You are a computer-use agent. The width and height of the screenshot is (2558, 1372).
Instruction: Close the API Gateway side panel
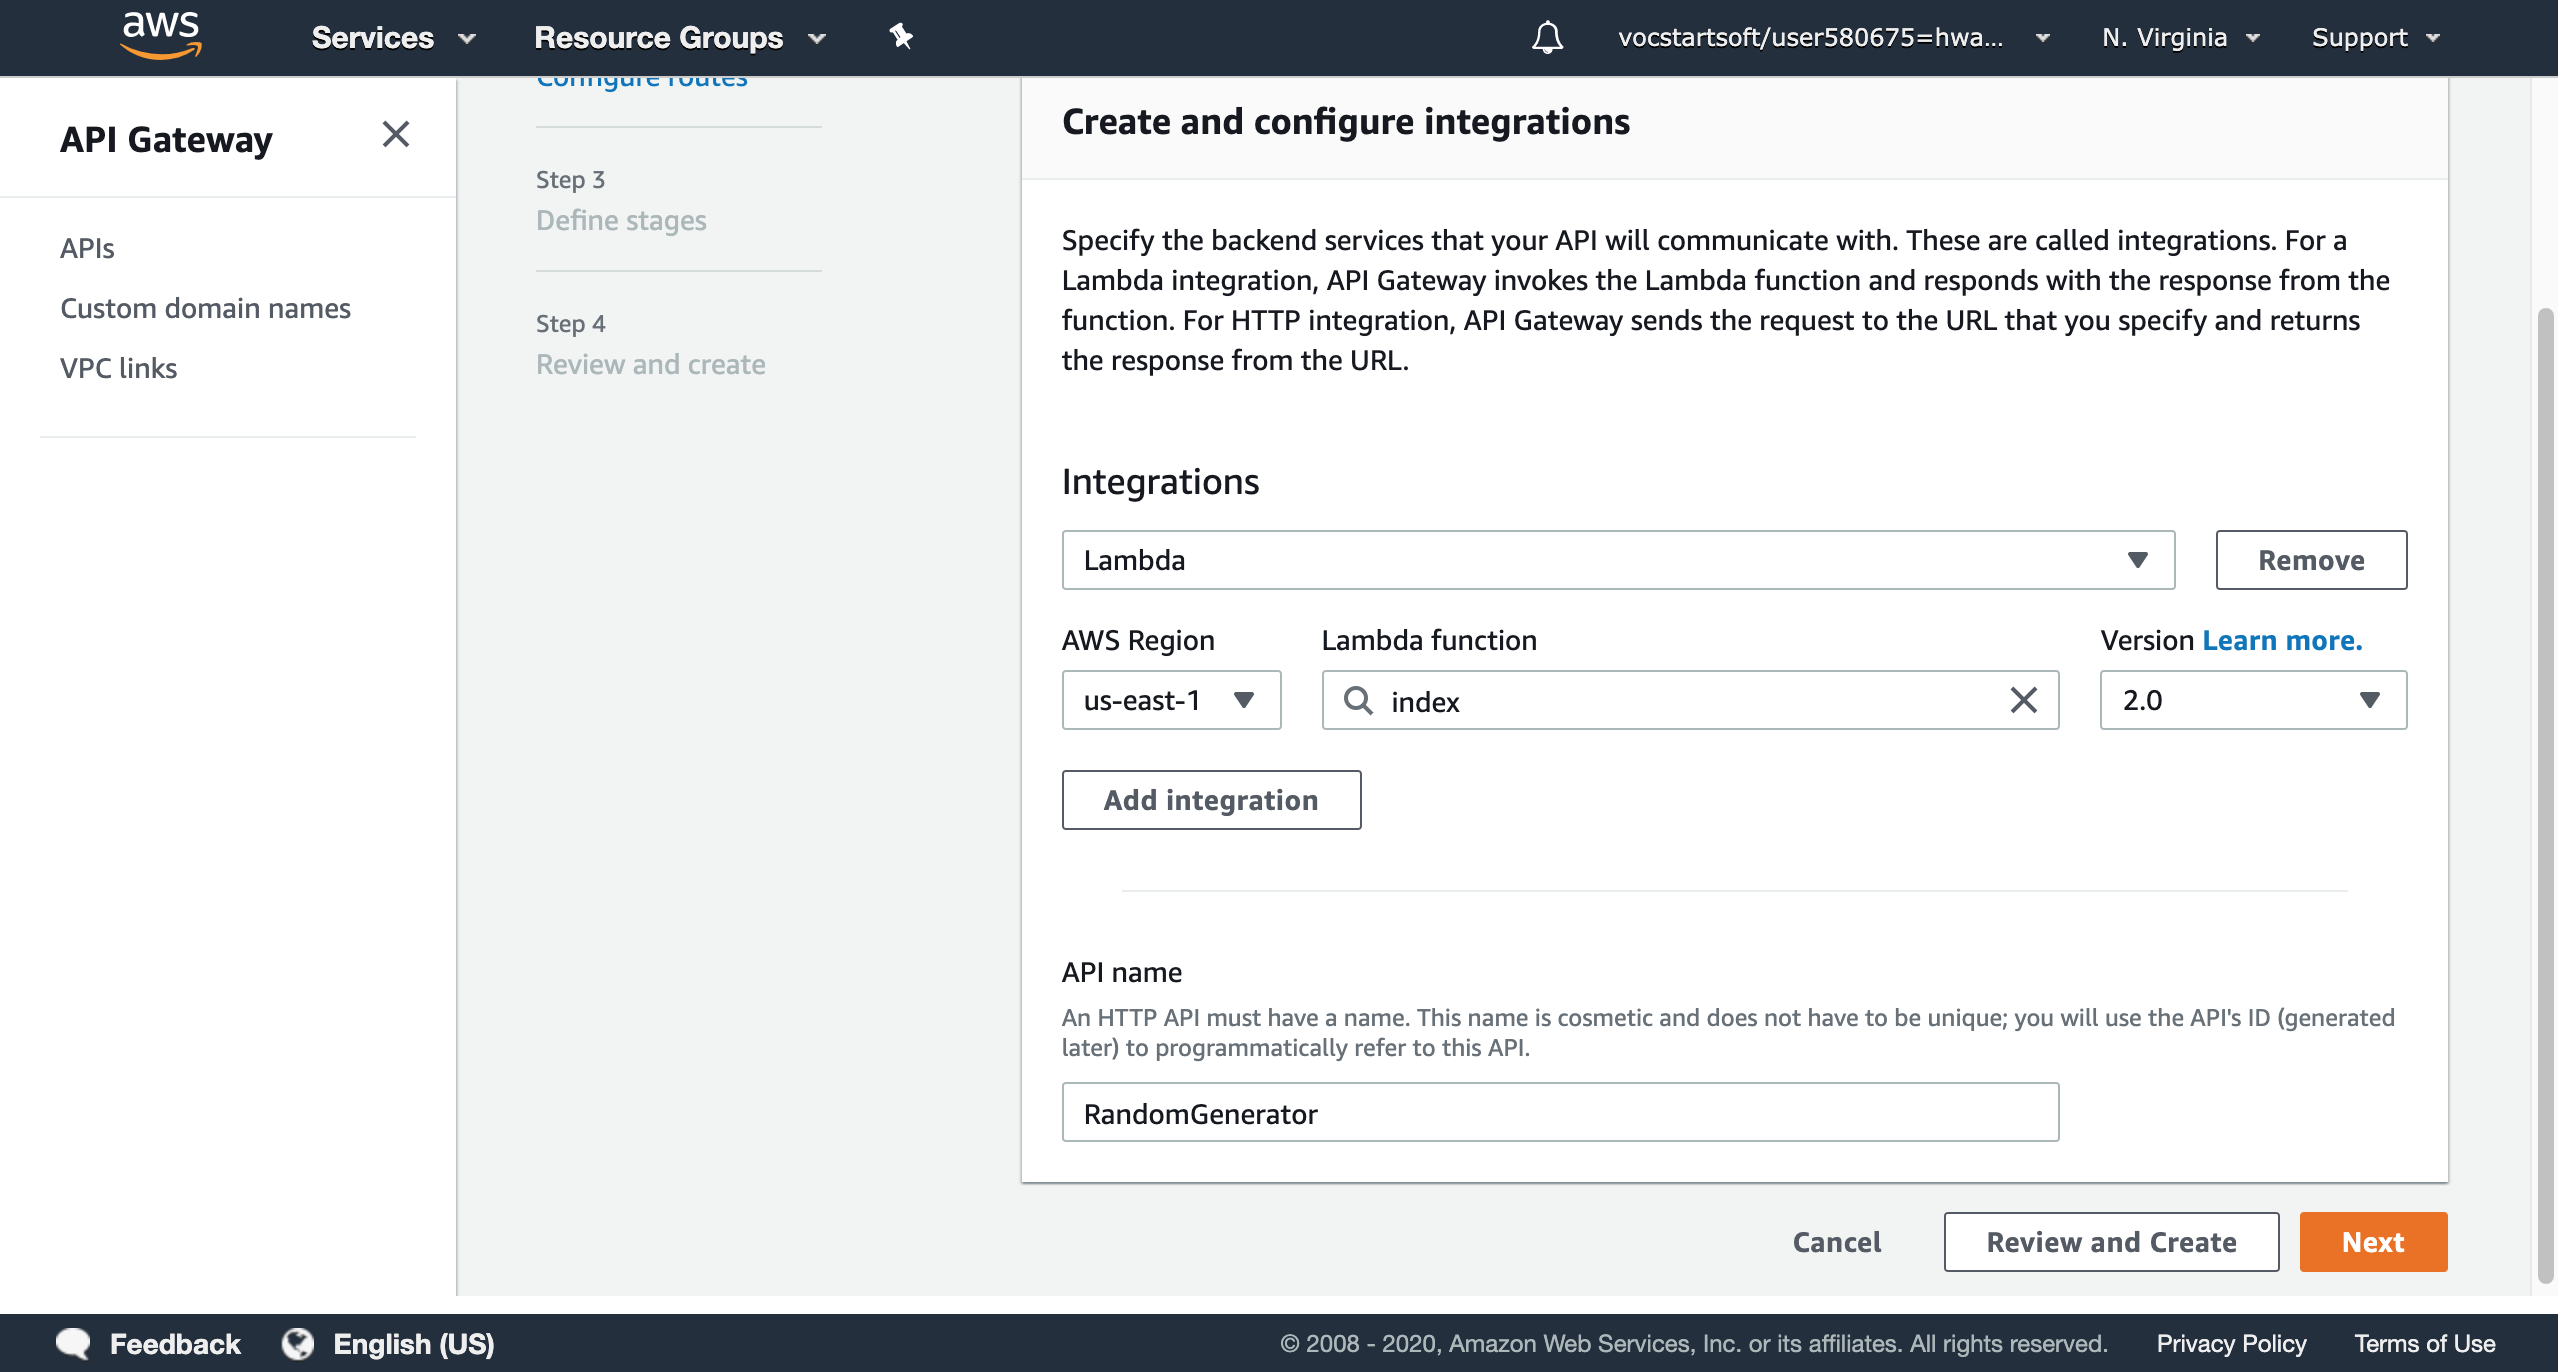[x=396, y=134]
